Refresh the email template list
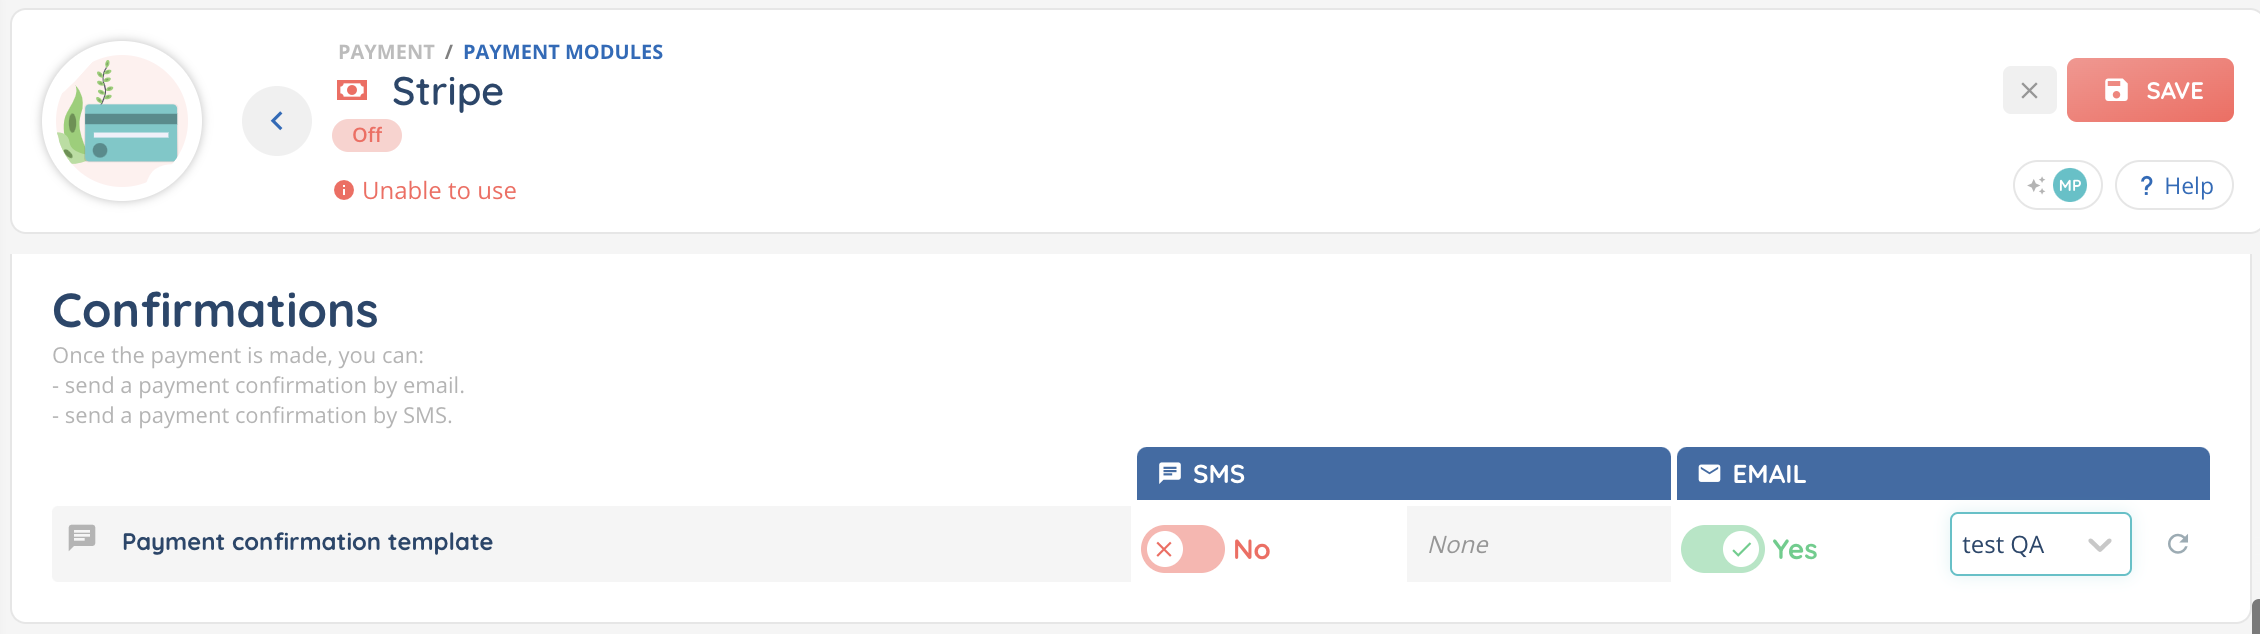The height and width of the screenshot is (634, 2260). click(x=2178, y=544)
